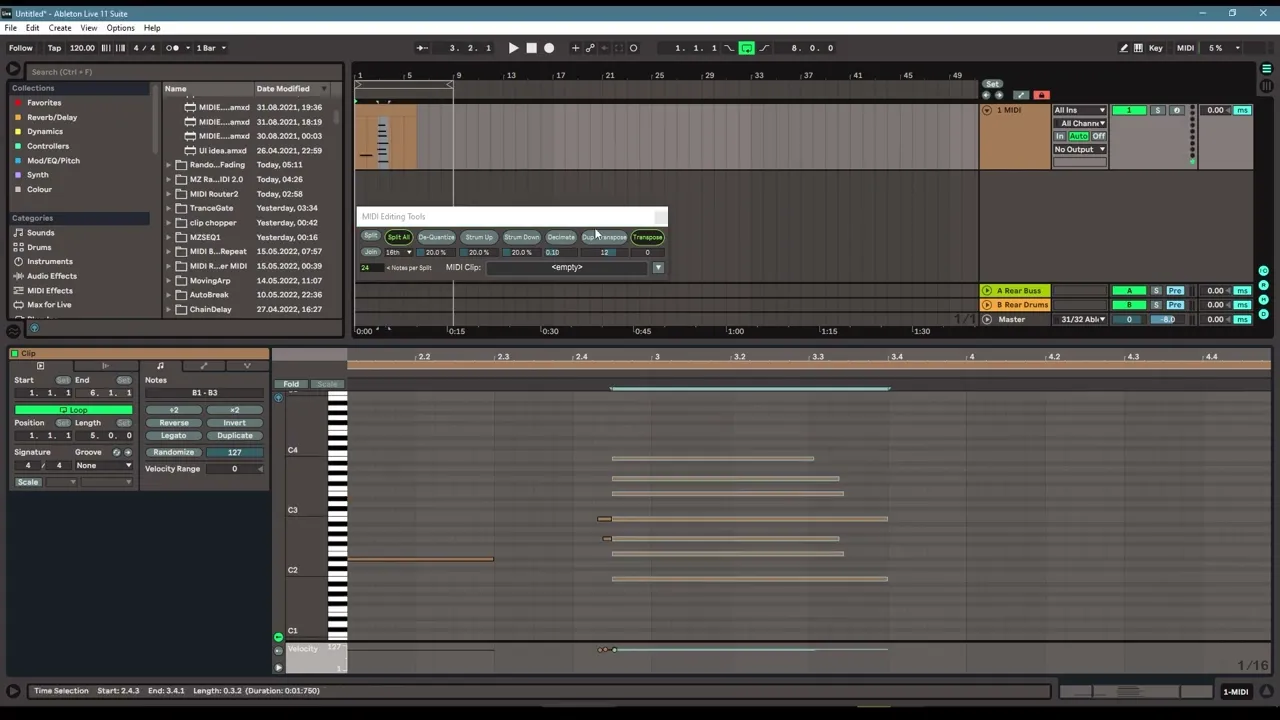Open the Master 31/32 output dropdown
This screenshot has height=720, width=1280.
click(x=1081, y=320)
